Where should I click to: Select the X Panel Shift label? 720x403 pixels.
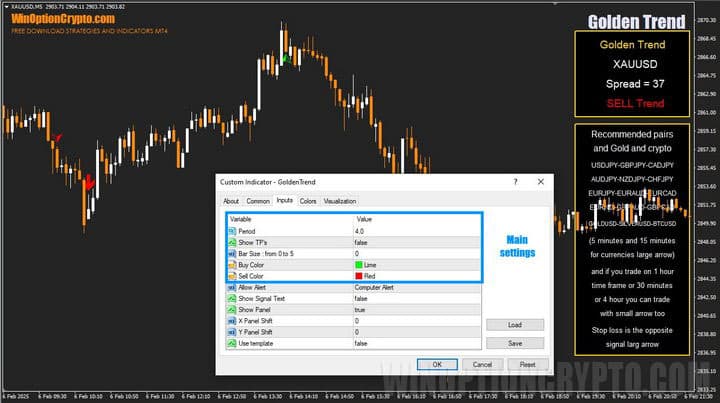[x=255, y=321]
